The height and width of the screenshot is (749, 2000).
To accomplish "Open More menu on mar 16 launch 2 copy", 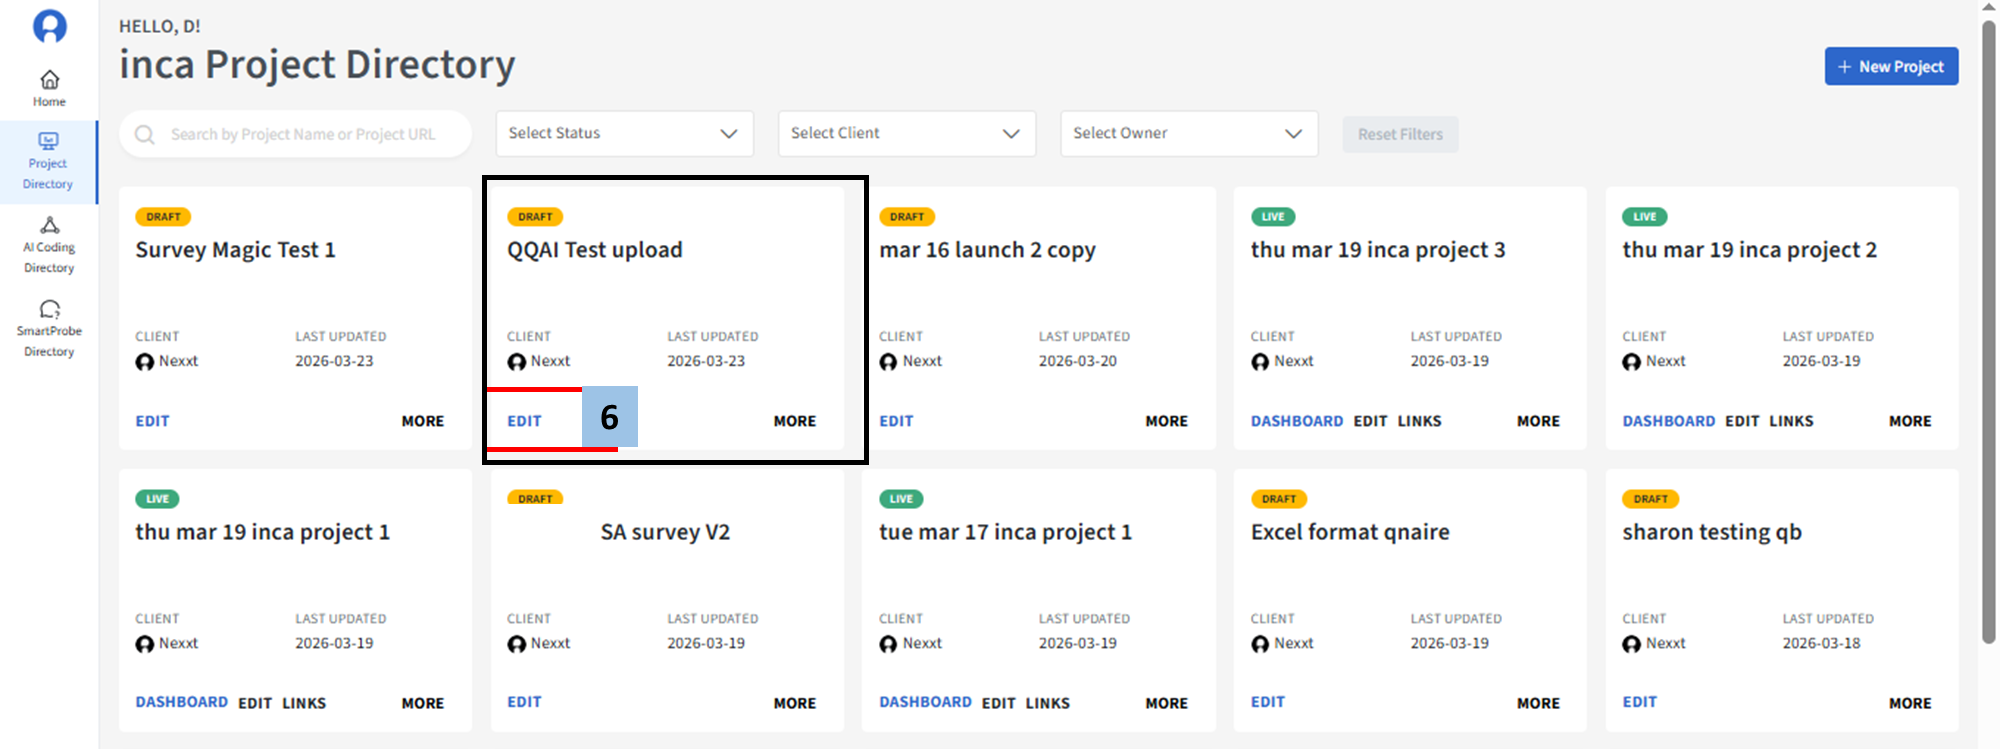I will click(x=1166, y=421).
